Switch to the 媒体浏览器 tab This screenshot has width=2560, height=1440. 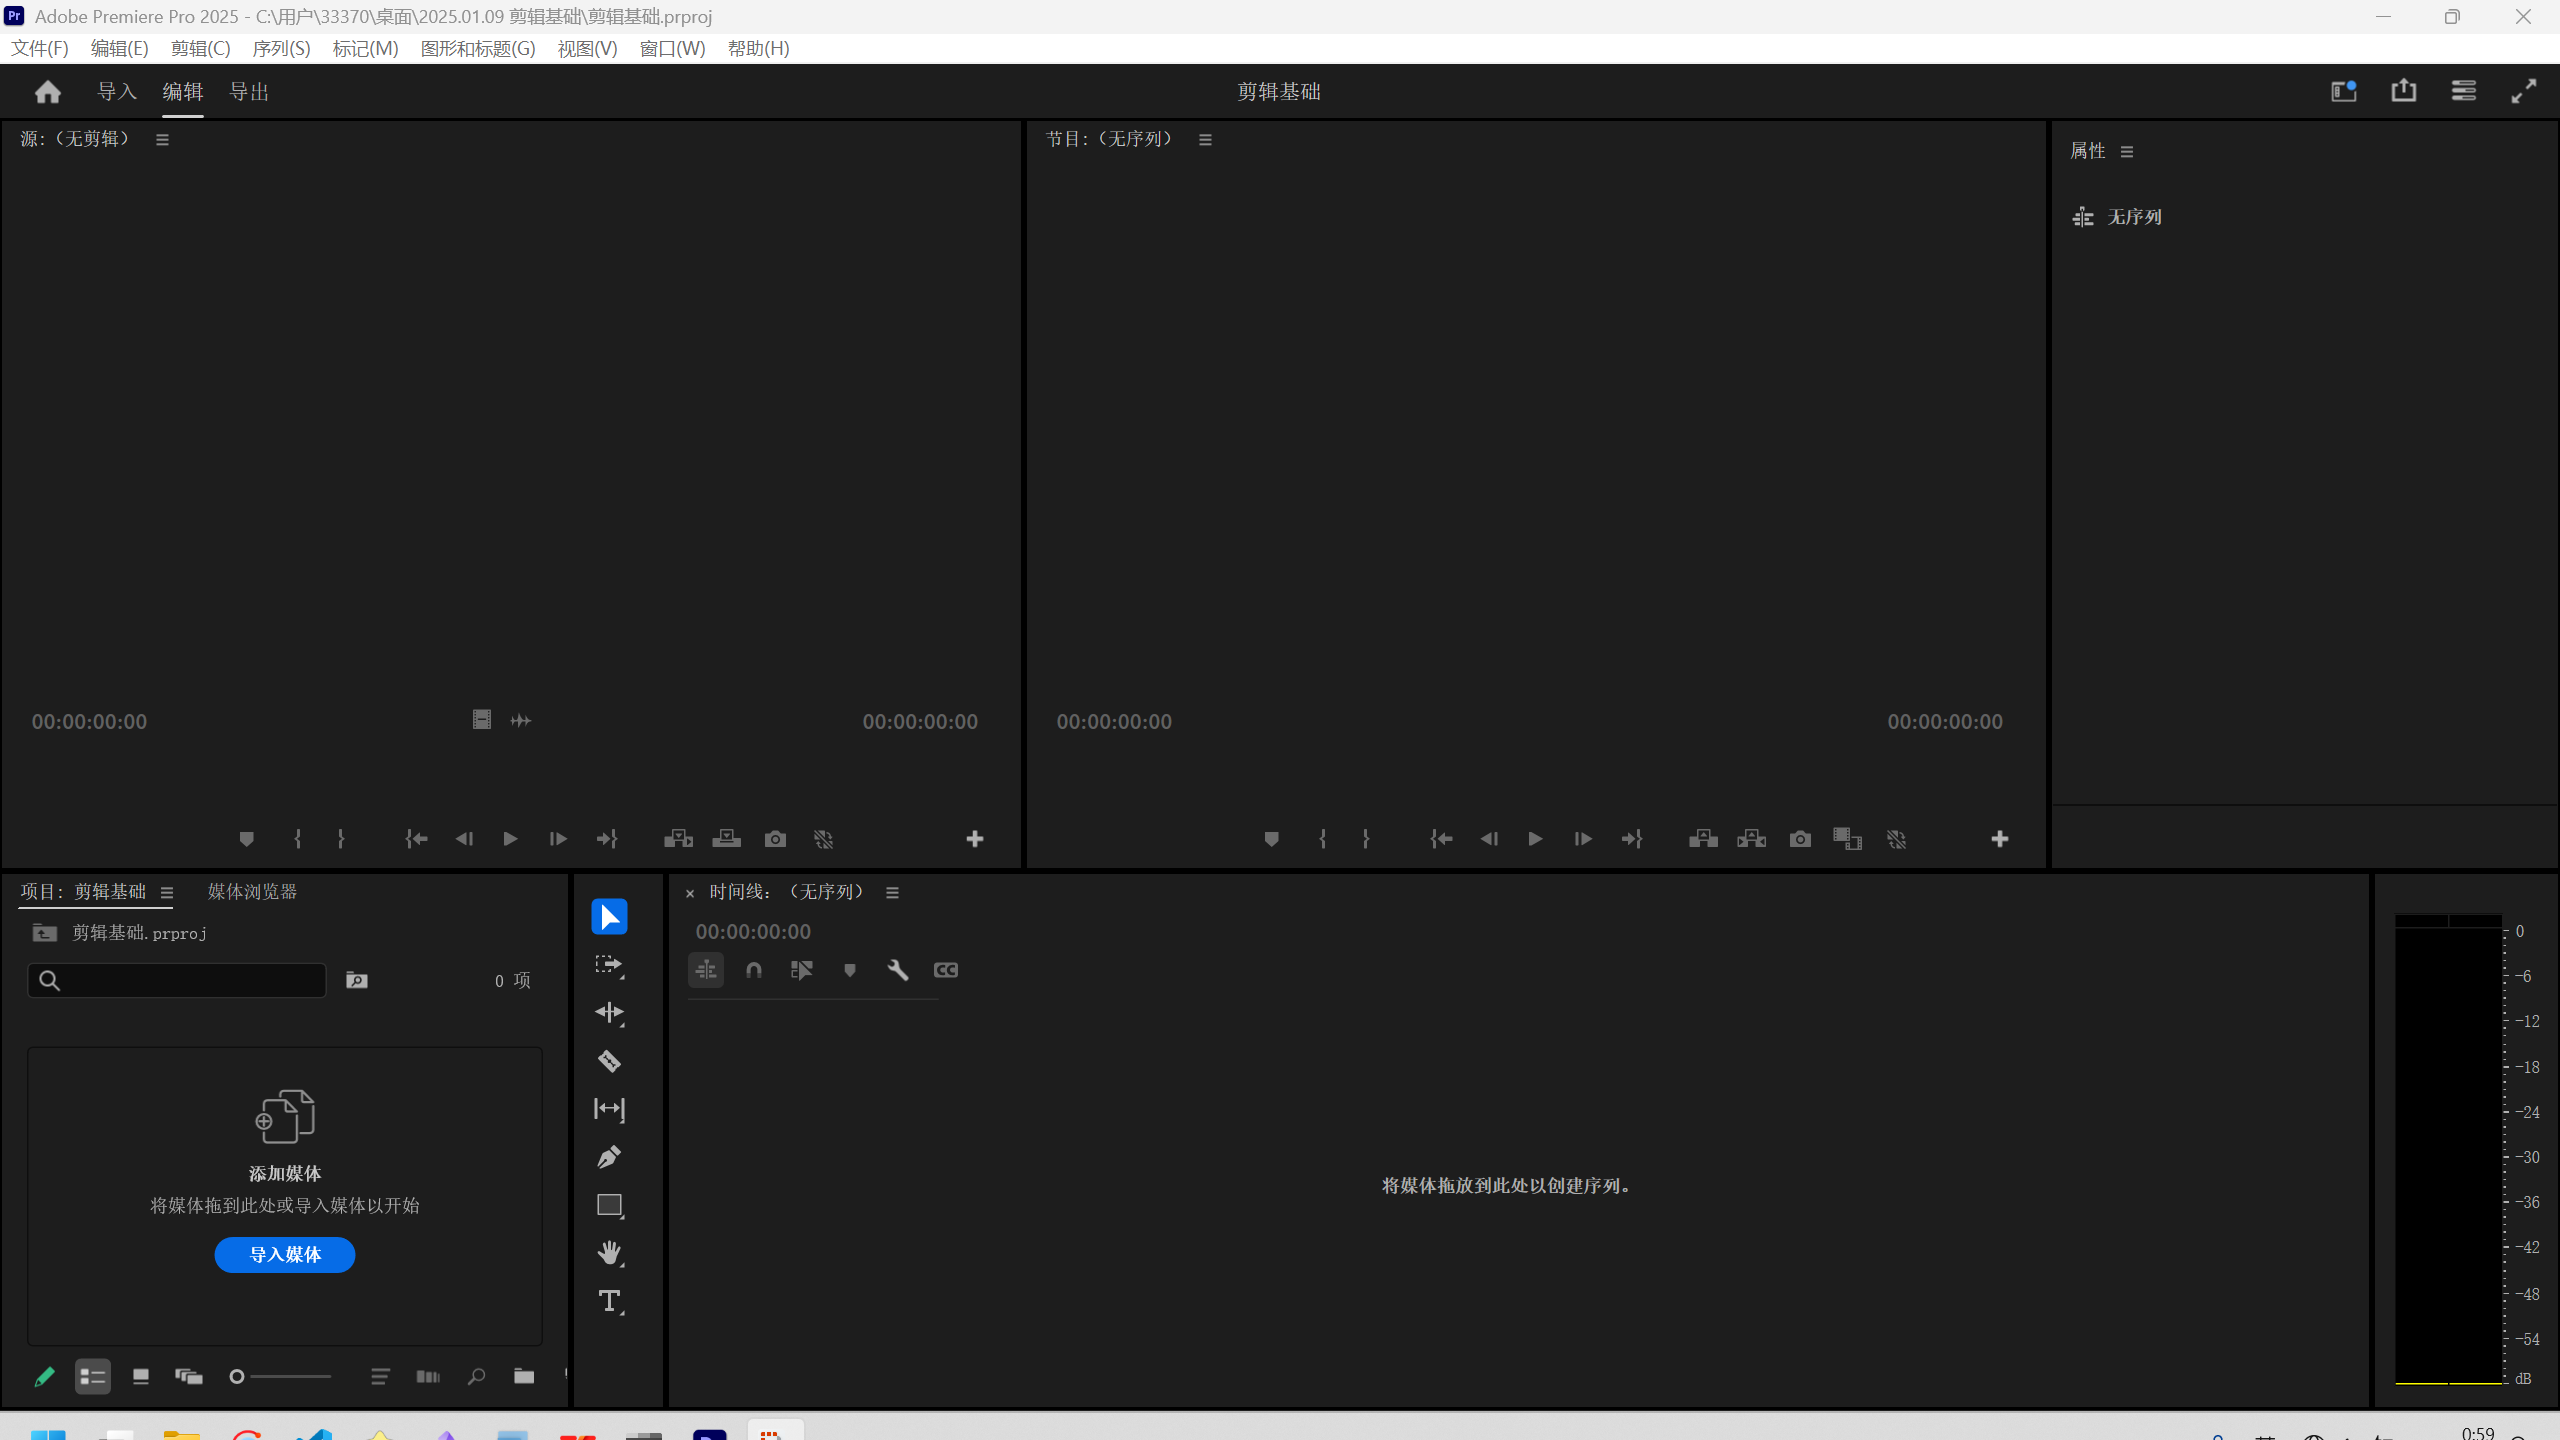252,892
